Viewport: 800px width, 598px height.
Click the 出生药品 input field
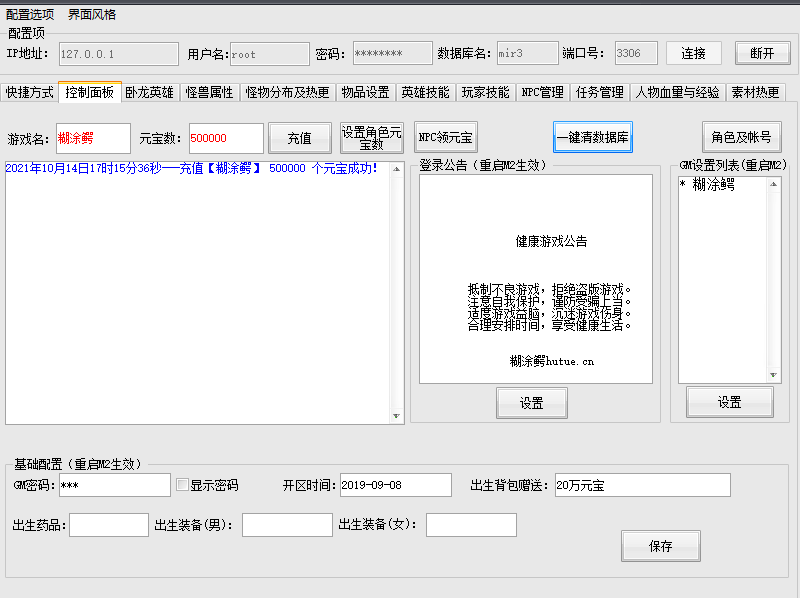[x=109, y=525]
